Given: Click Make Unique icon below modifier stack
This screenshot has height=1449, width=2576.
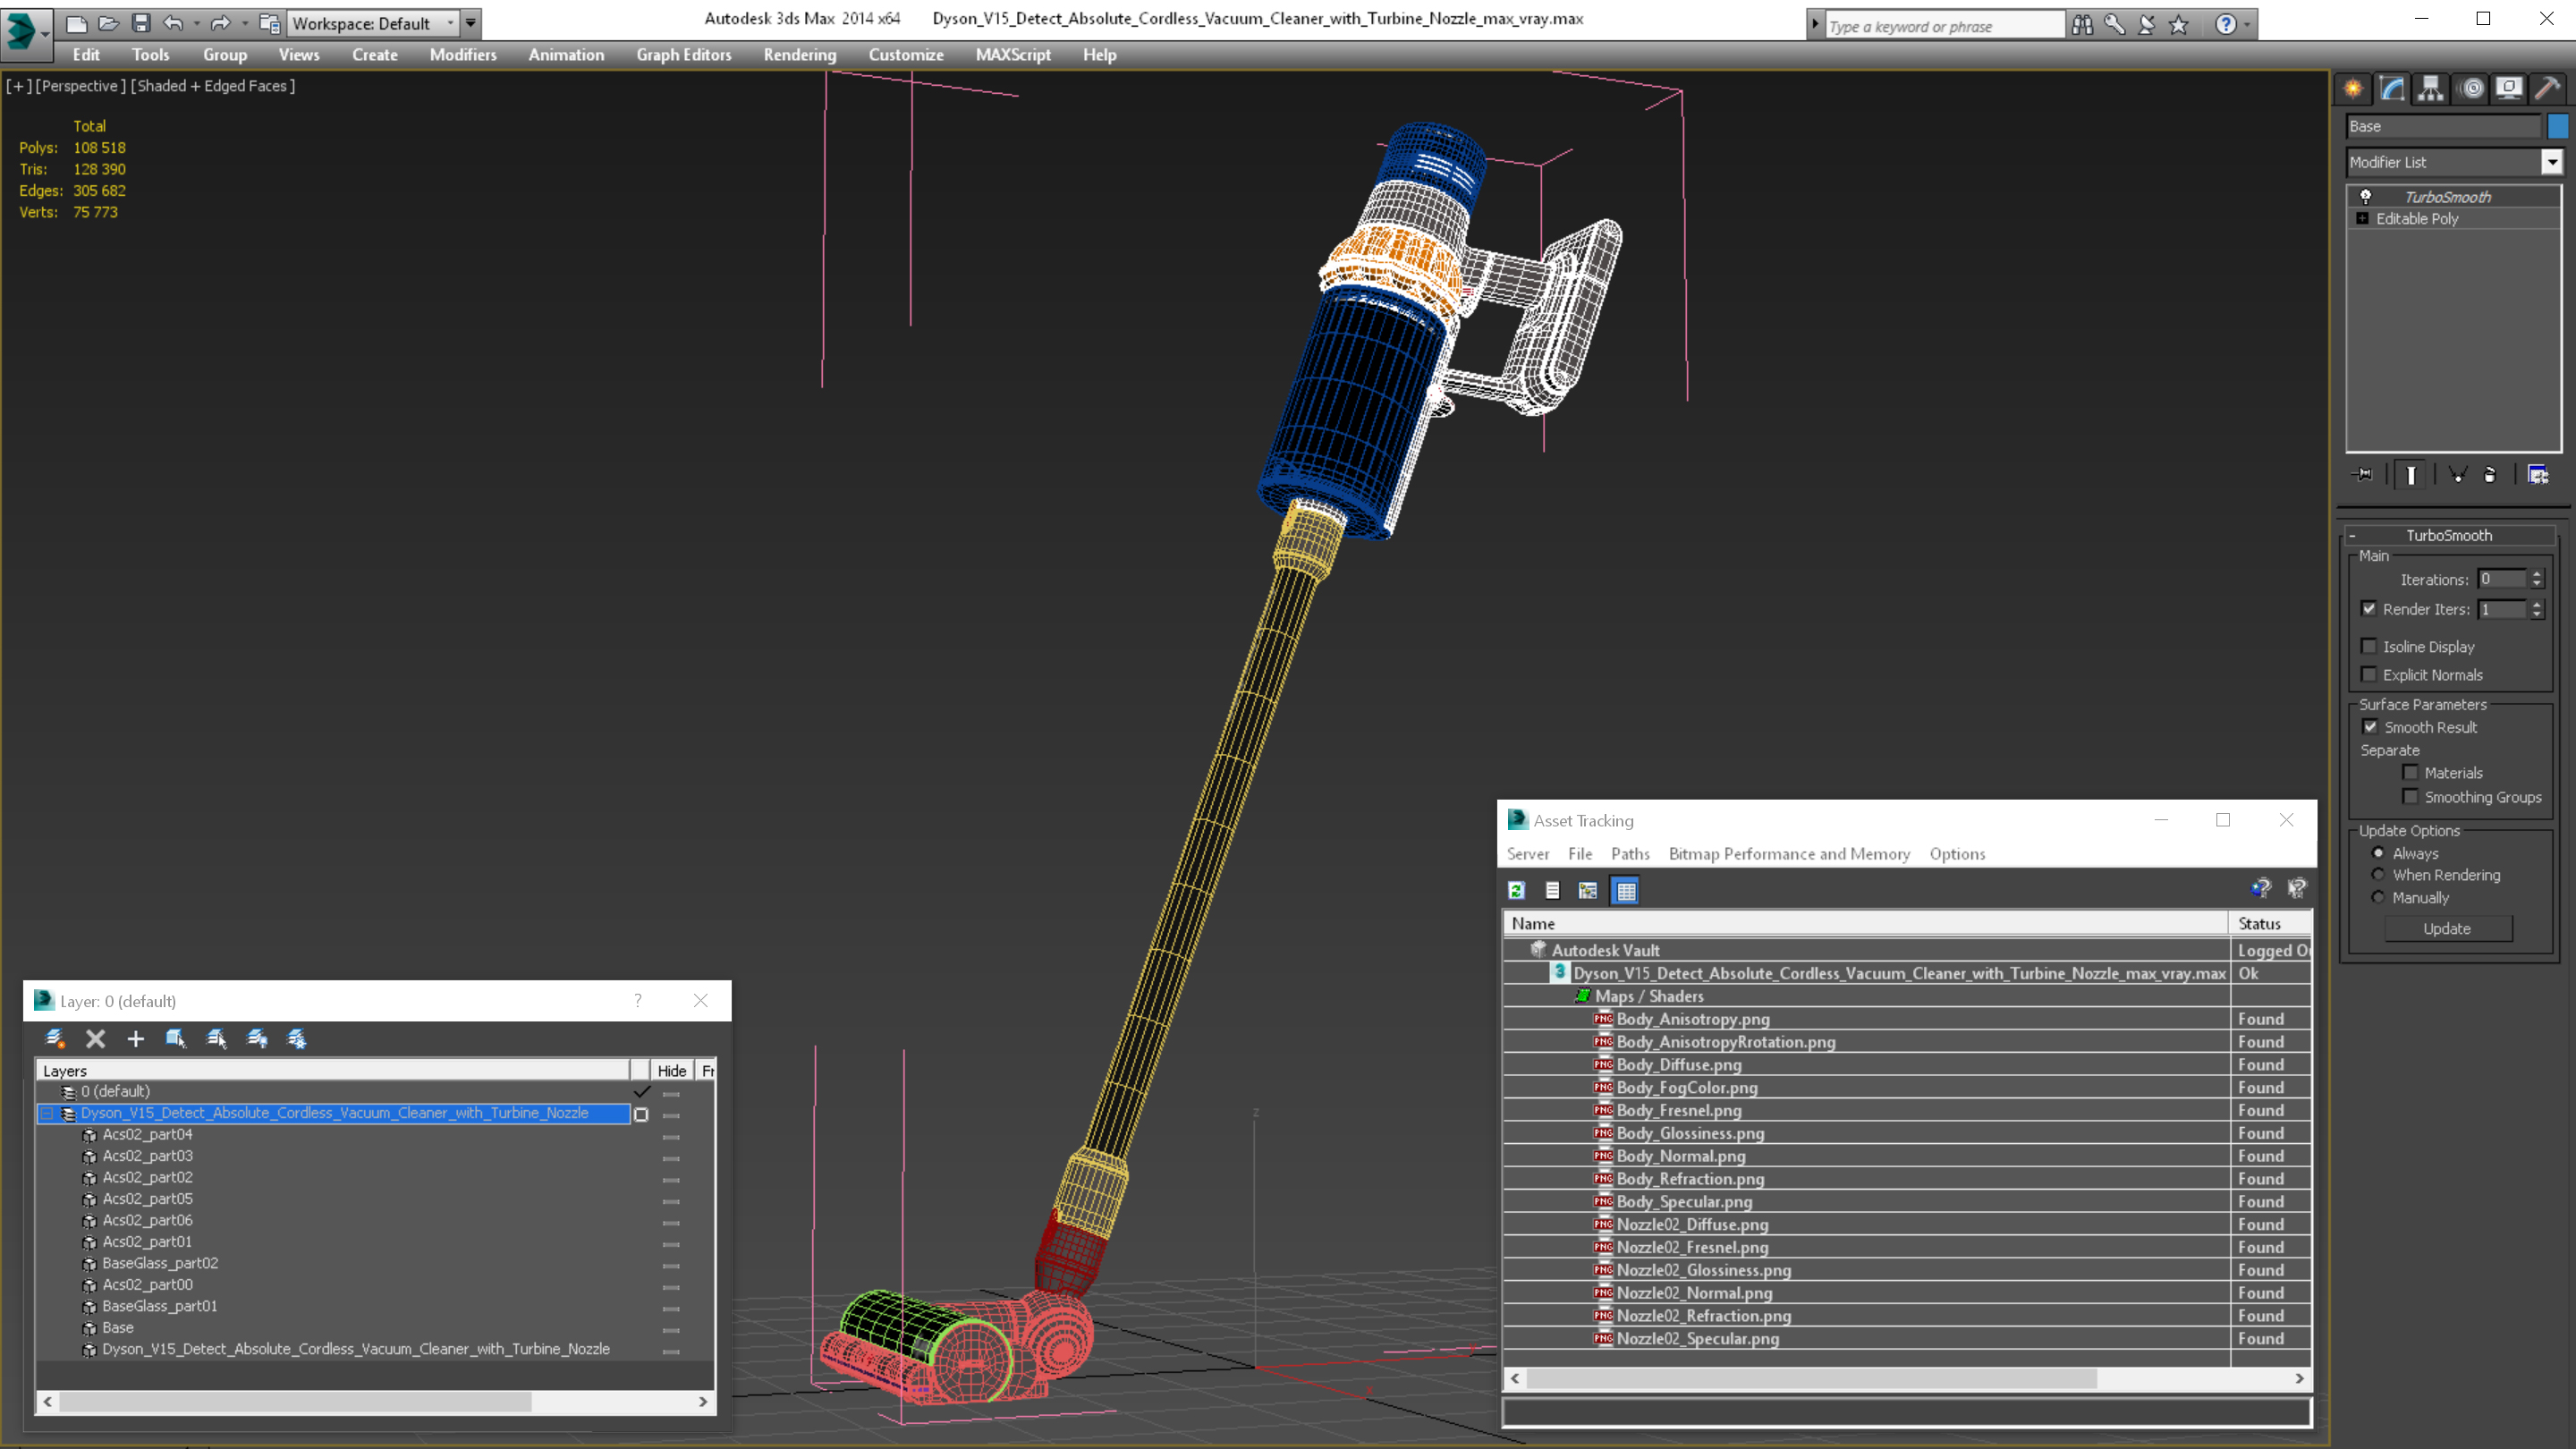Looking at the screenshot, I should [x=2457, y=474].
